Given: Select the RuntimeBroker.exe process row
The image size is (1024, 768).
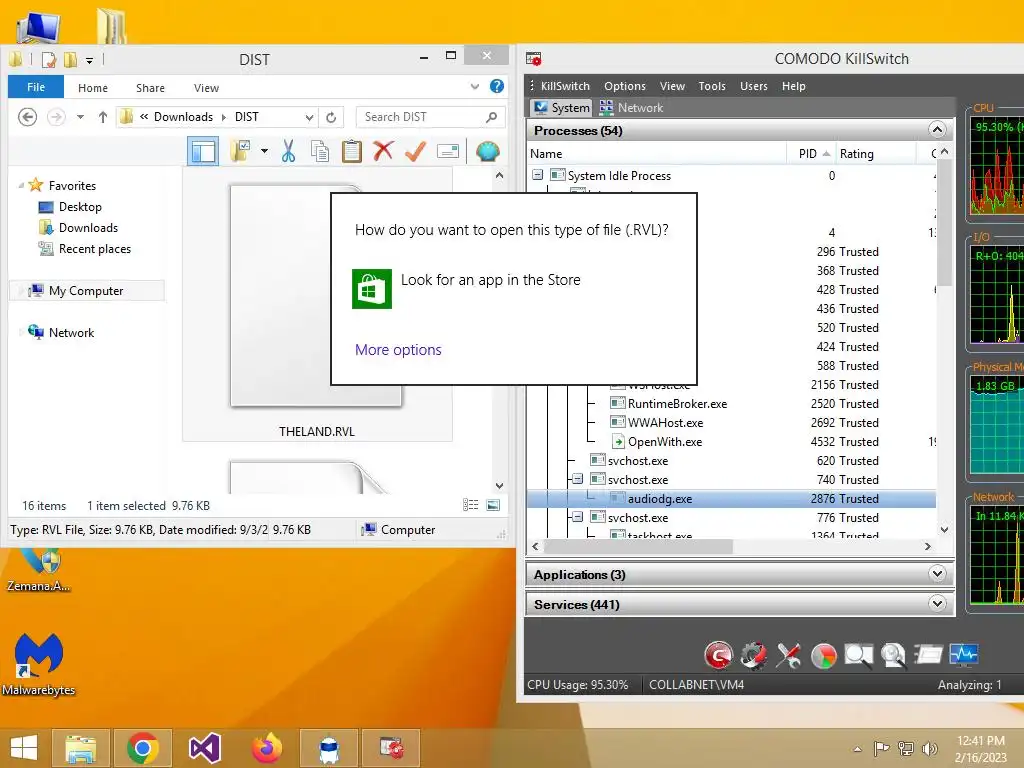Looking at the screenshot, I should coord(731,404).
